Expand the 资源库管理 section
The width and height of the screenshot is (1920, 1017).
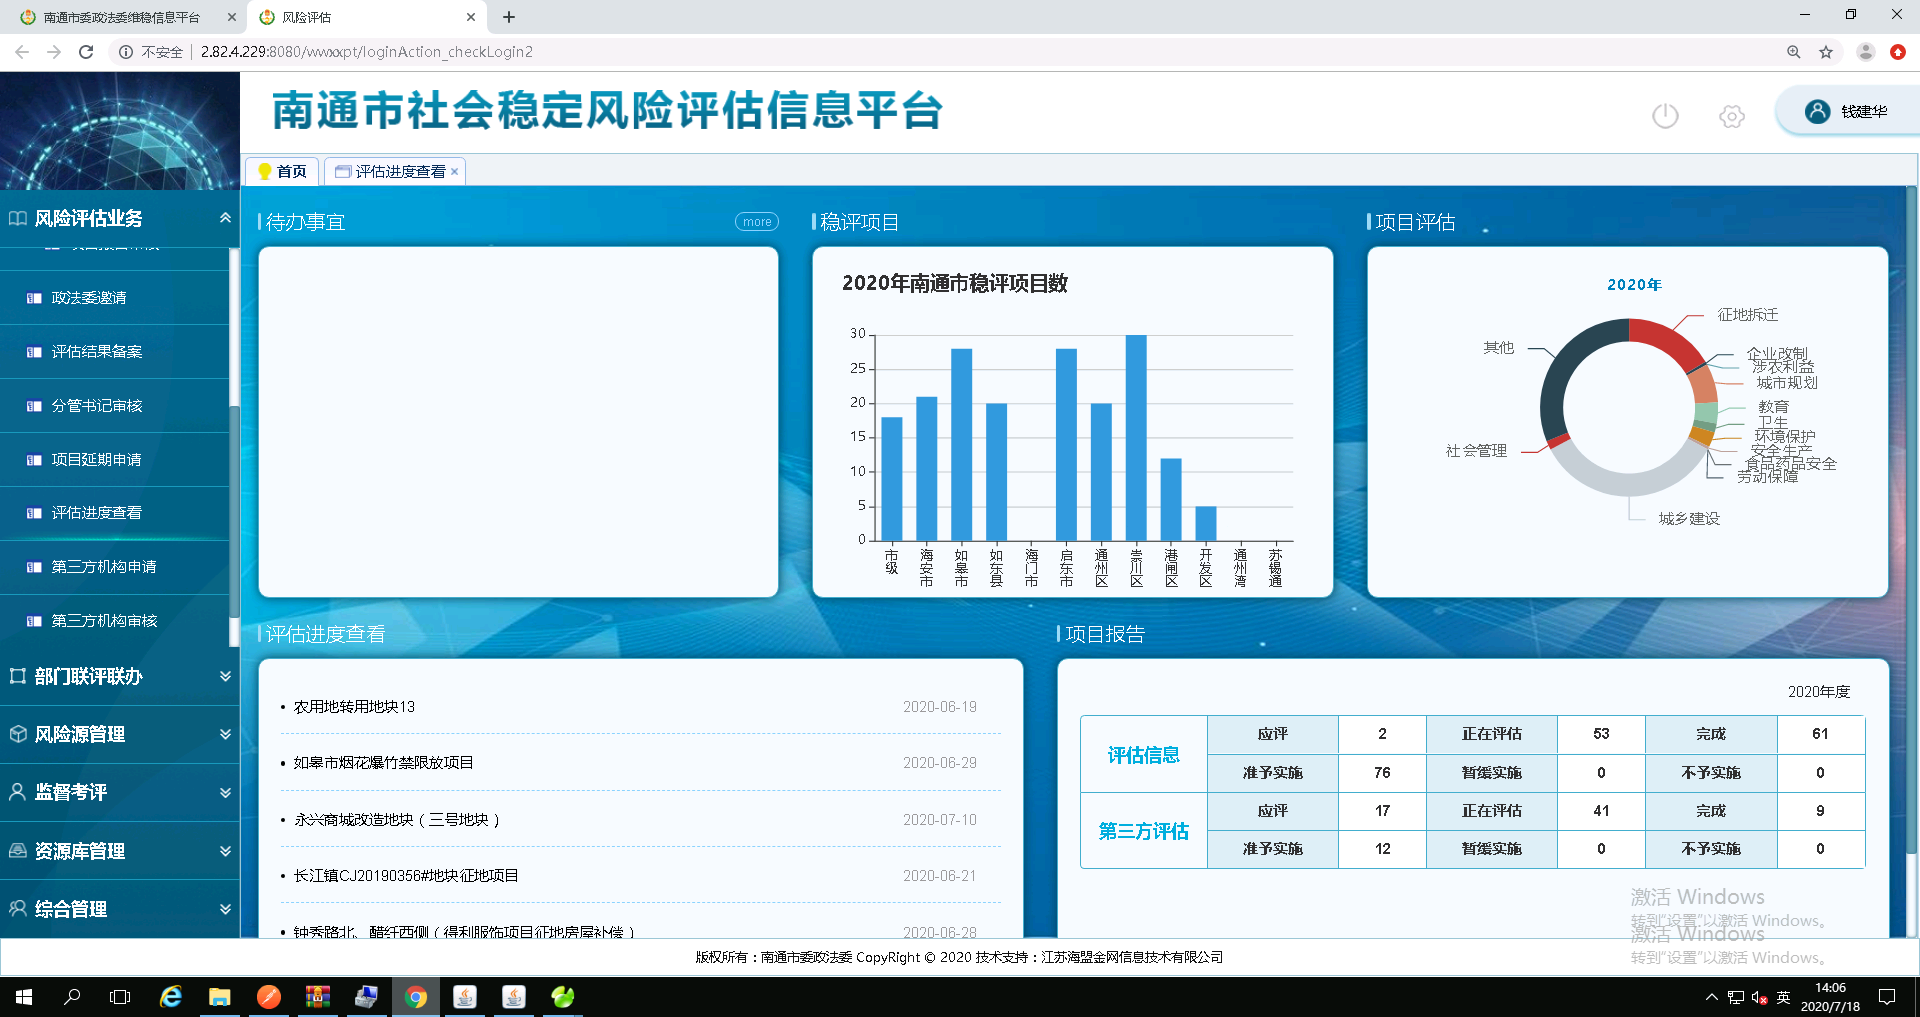pyautogui.click(x=224, y=851)
